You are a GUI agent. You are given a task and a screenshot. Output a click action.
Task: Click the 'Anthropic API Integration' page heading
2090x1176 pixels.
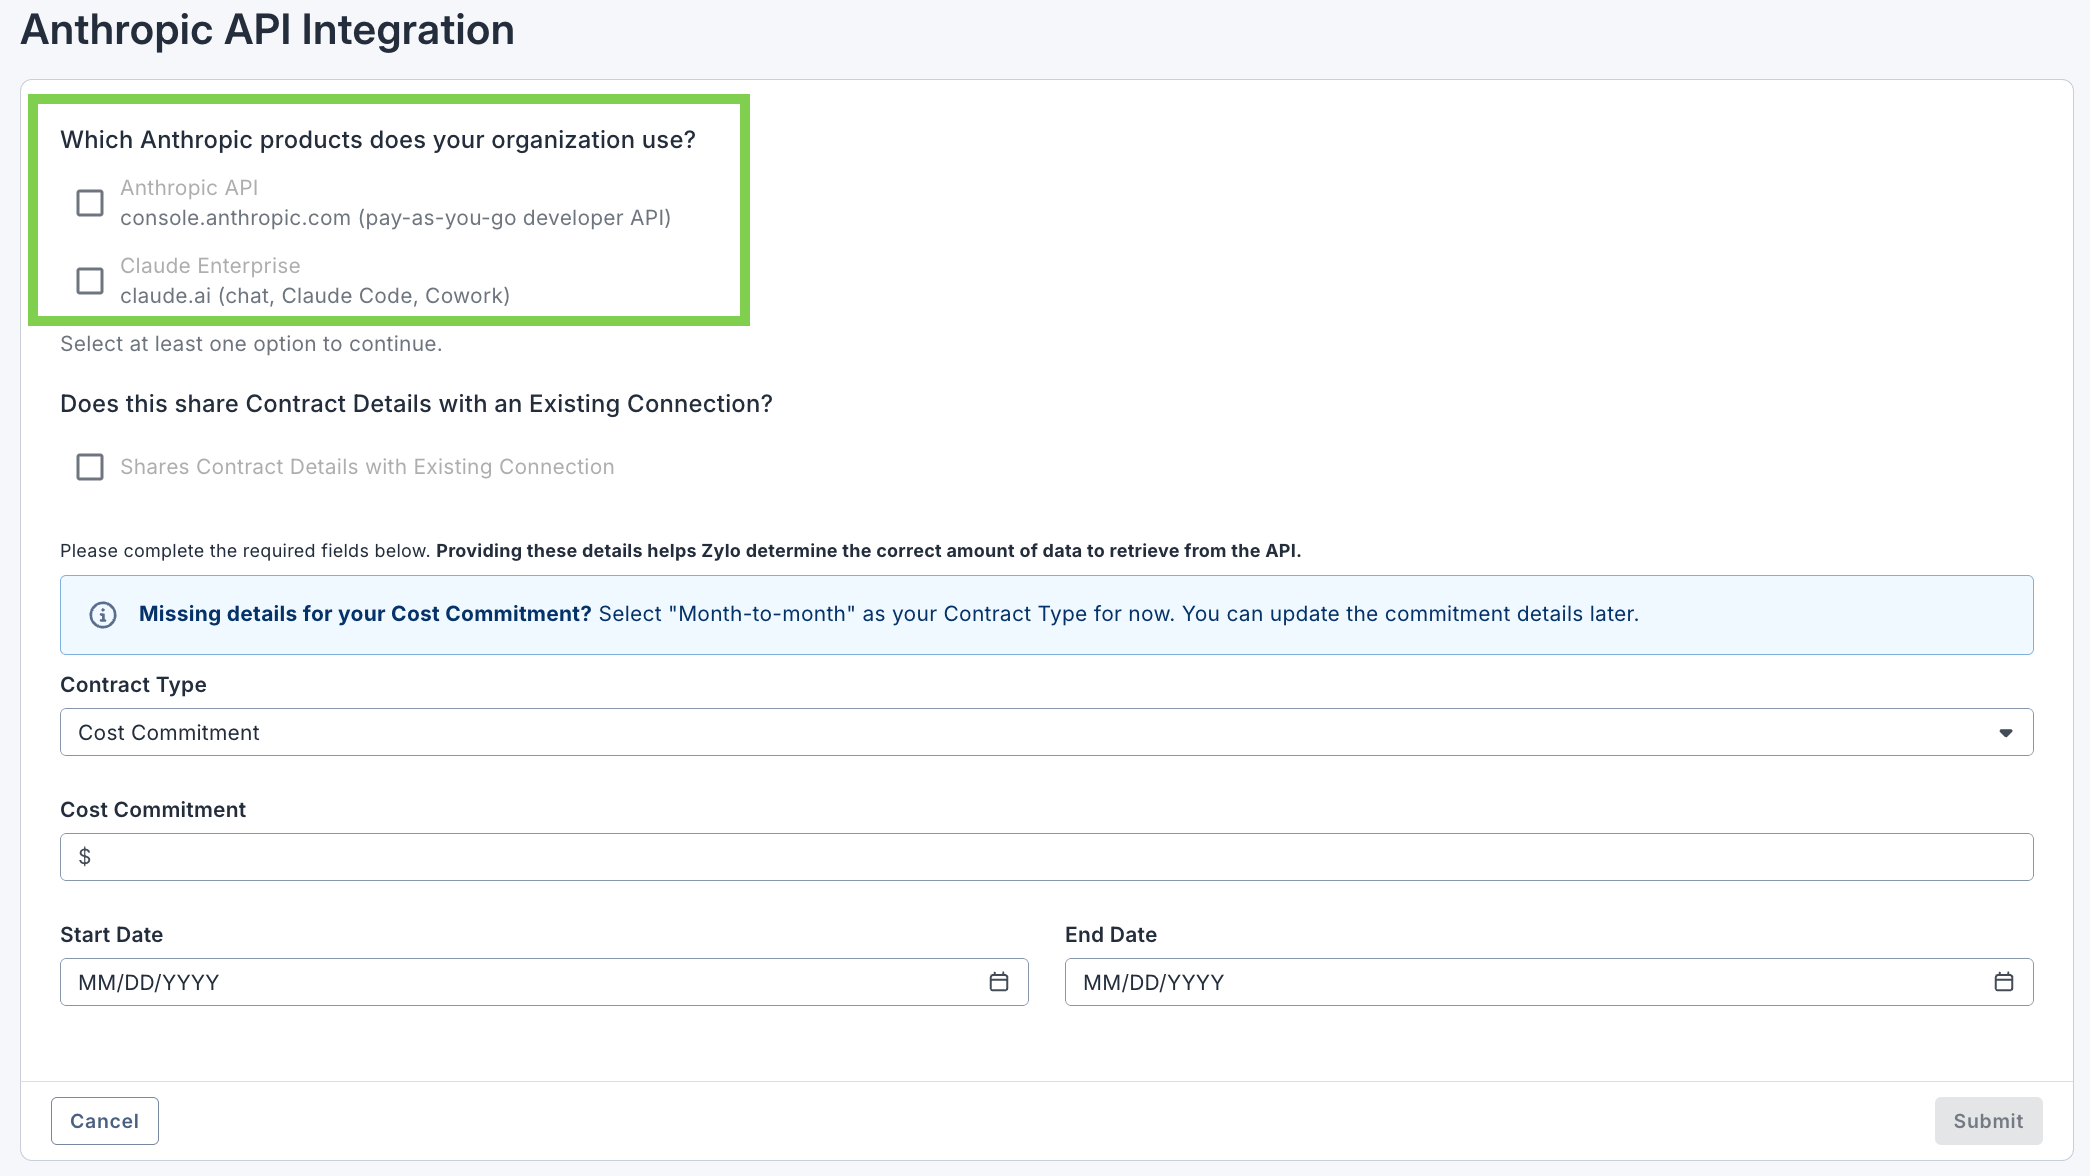point(267,30)
